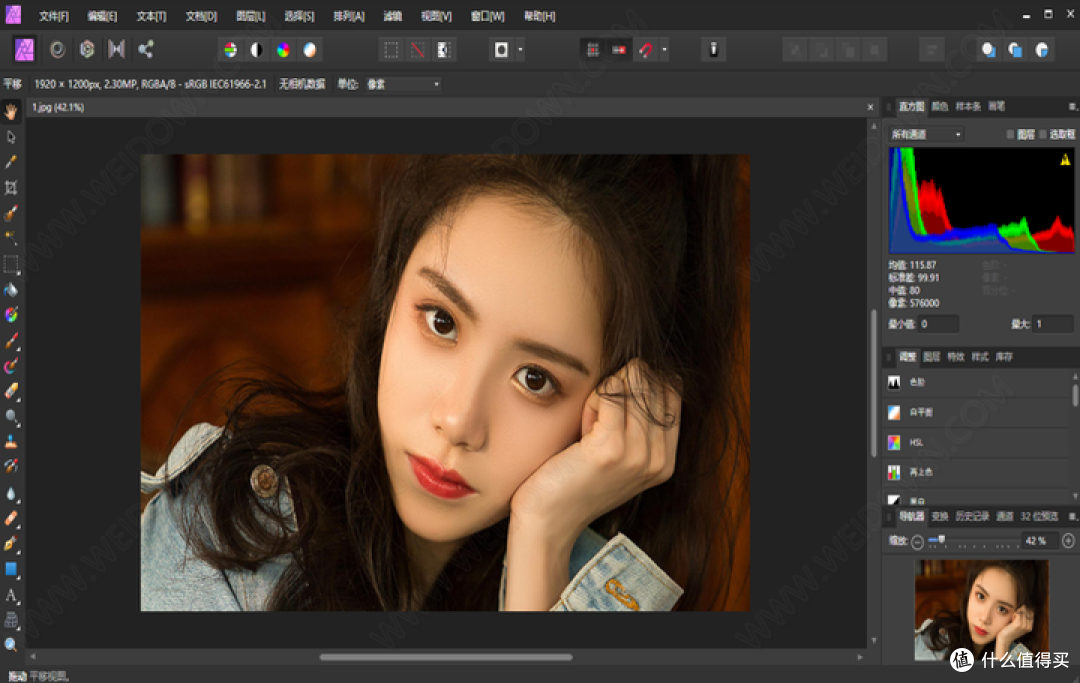Open the 滤镜 menu

393,16
